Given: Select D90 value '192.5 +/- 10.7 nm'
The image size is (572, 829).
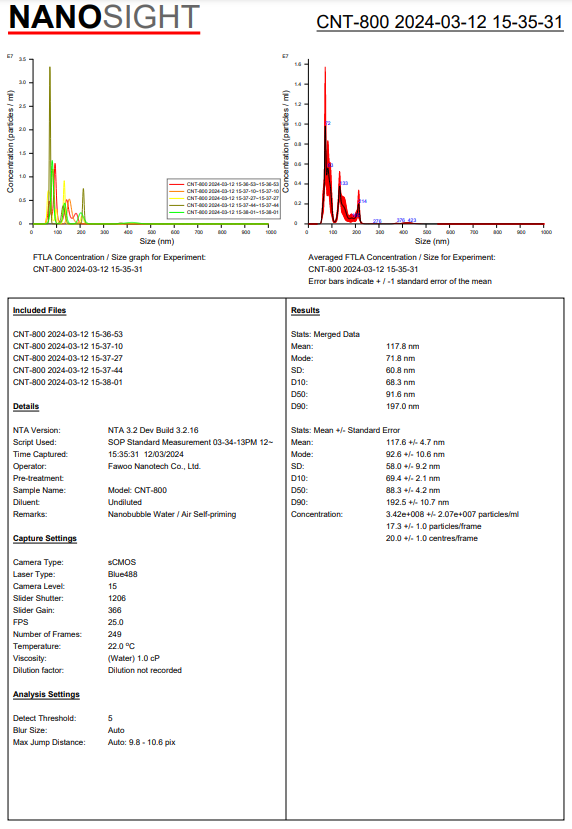Looking at the screenshot, I should point(418,502).
